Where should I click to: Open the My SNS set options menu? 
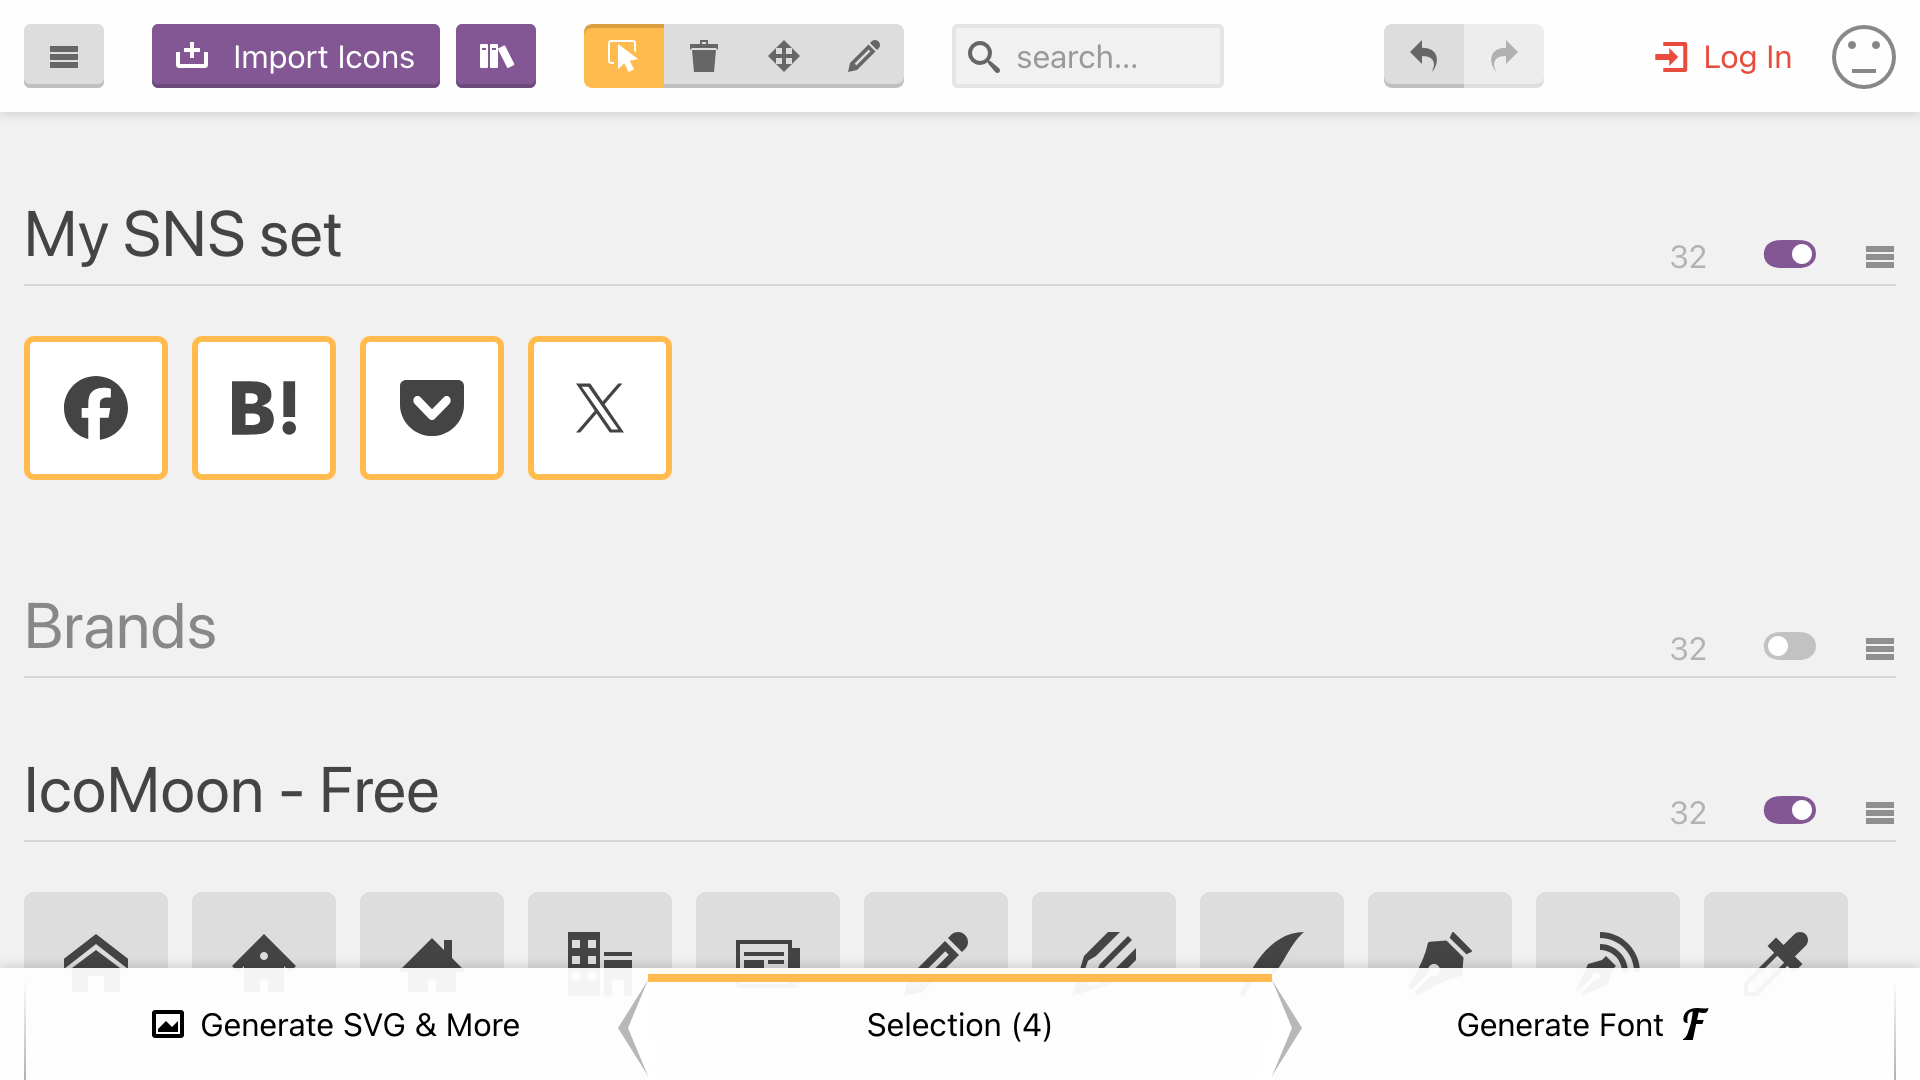click(x=1880, y=257)
